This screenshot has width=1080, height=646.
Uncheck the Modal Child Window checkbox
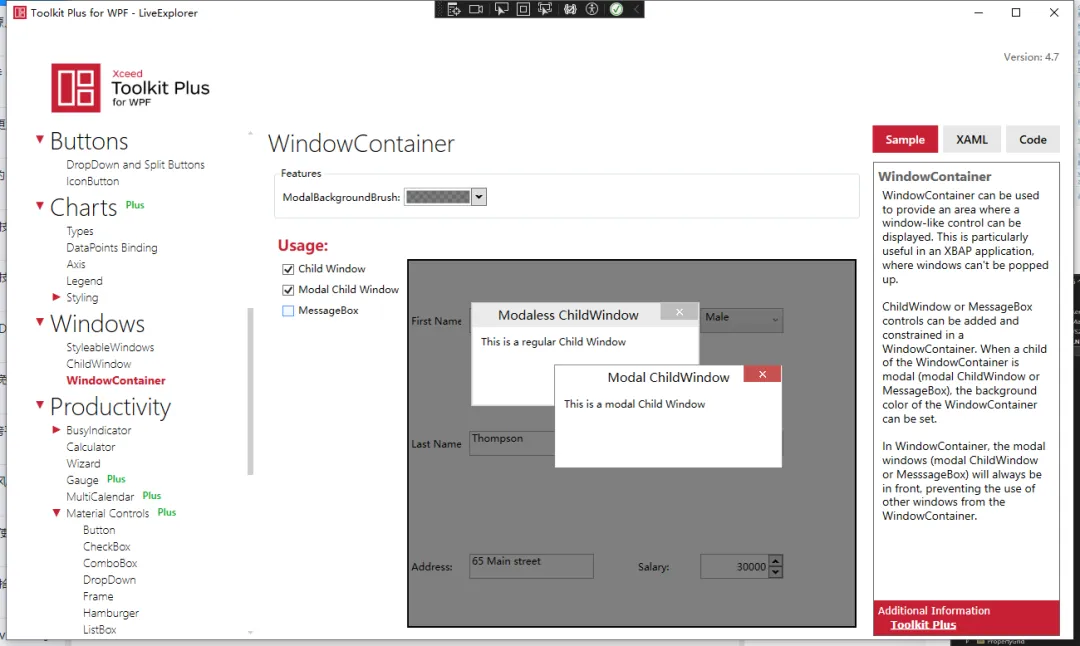(288, 289)
